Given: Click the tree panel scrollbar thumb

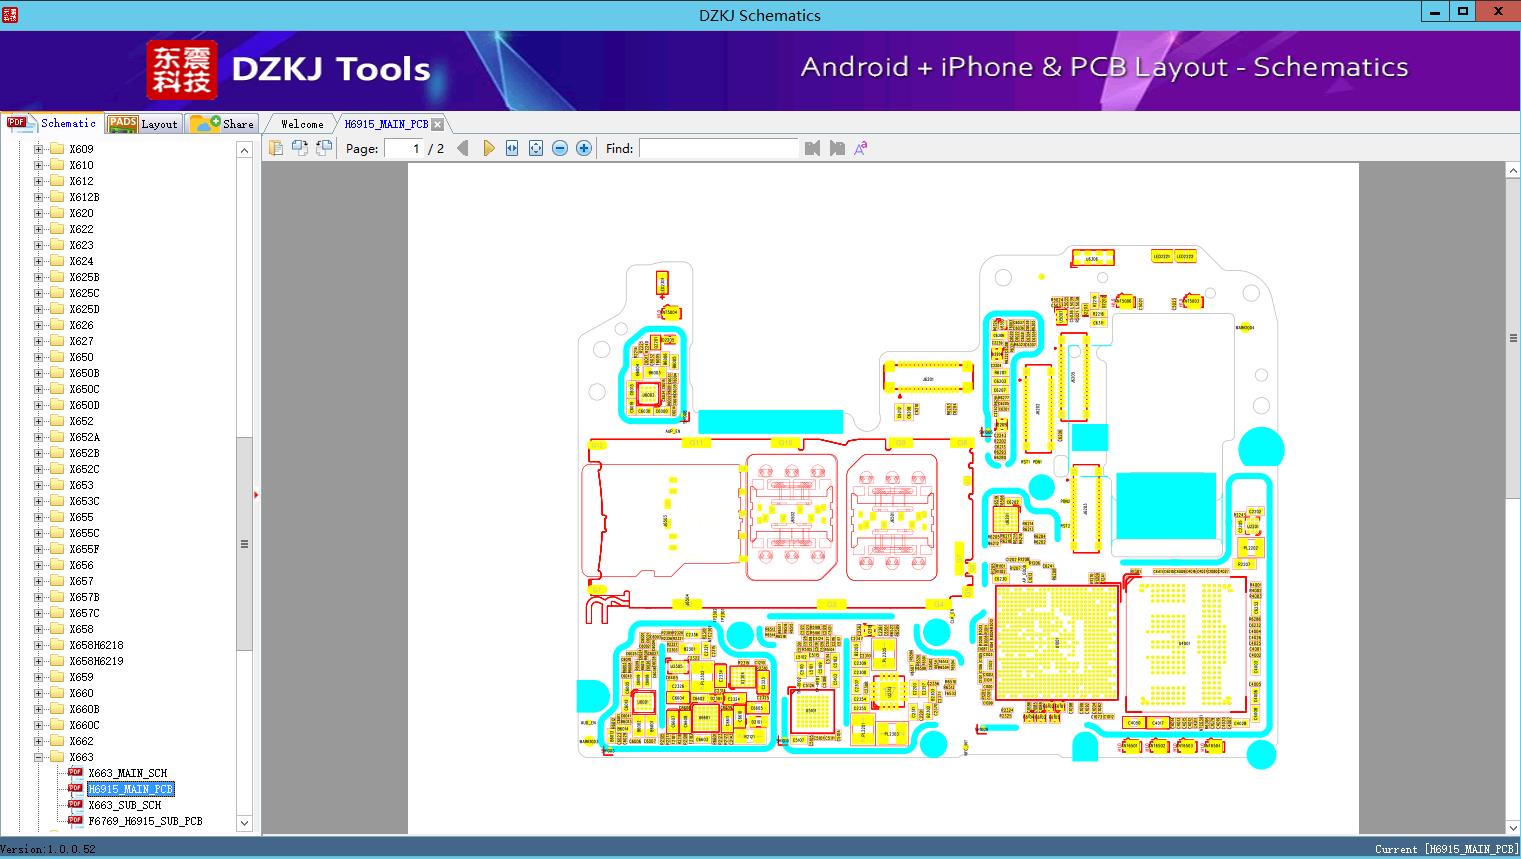Looking at the screenshot, I should 244,544.
